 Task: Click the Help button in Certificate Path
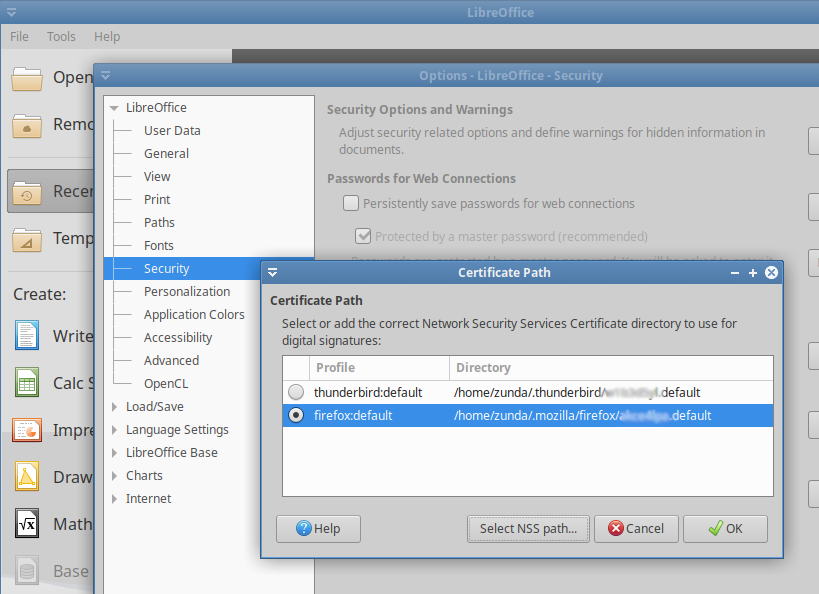point(318,529)
